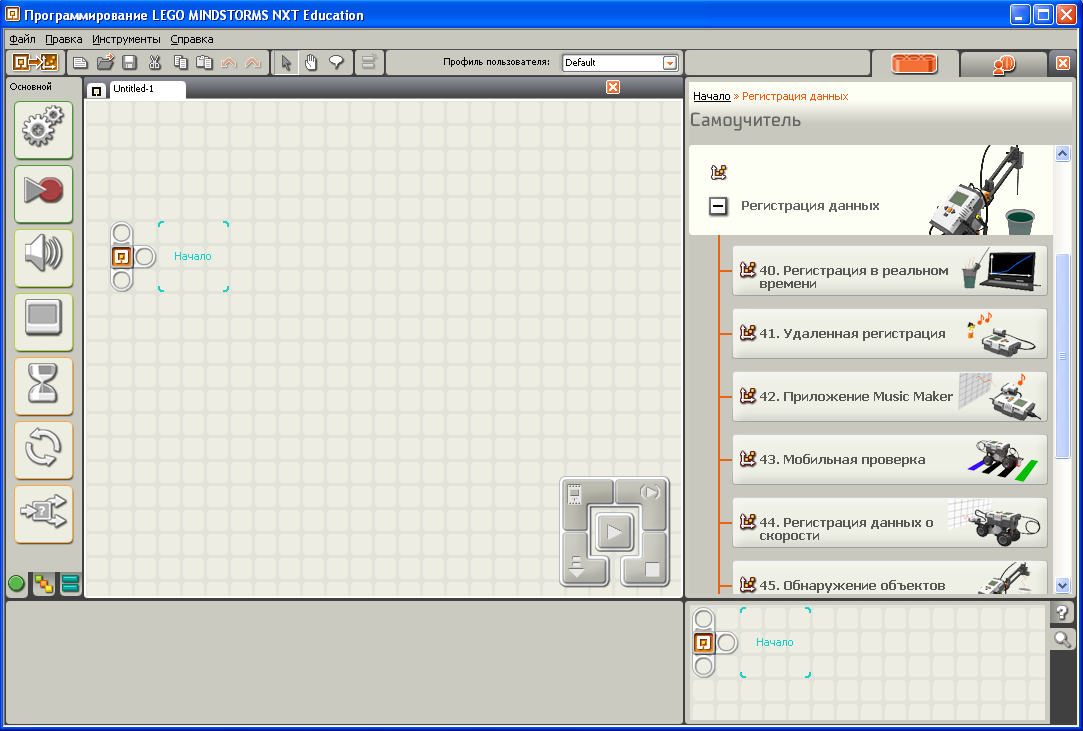Open lesson 43 Мобильная проверка
1083x731 pixels.
click(890, 459)
